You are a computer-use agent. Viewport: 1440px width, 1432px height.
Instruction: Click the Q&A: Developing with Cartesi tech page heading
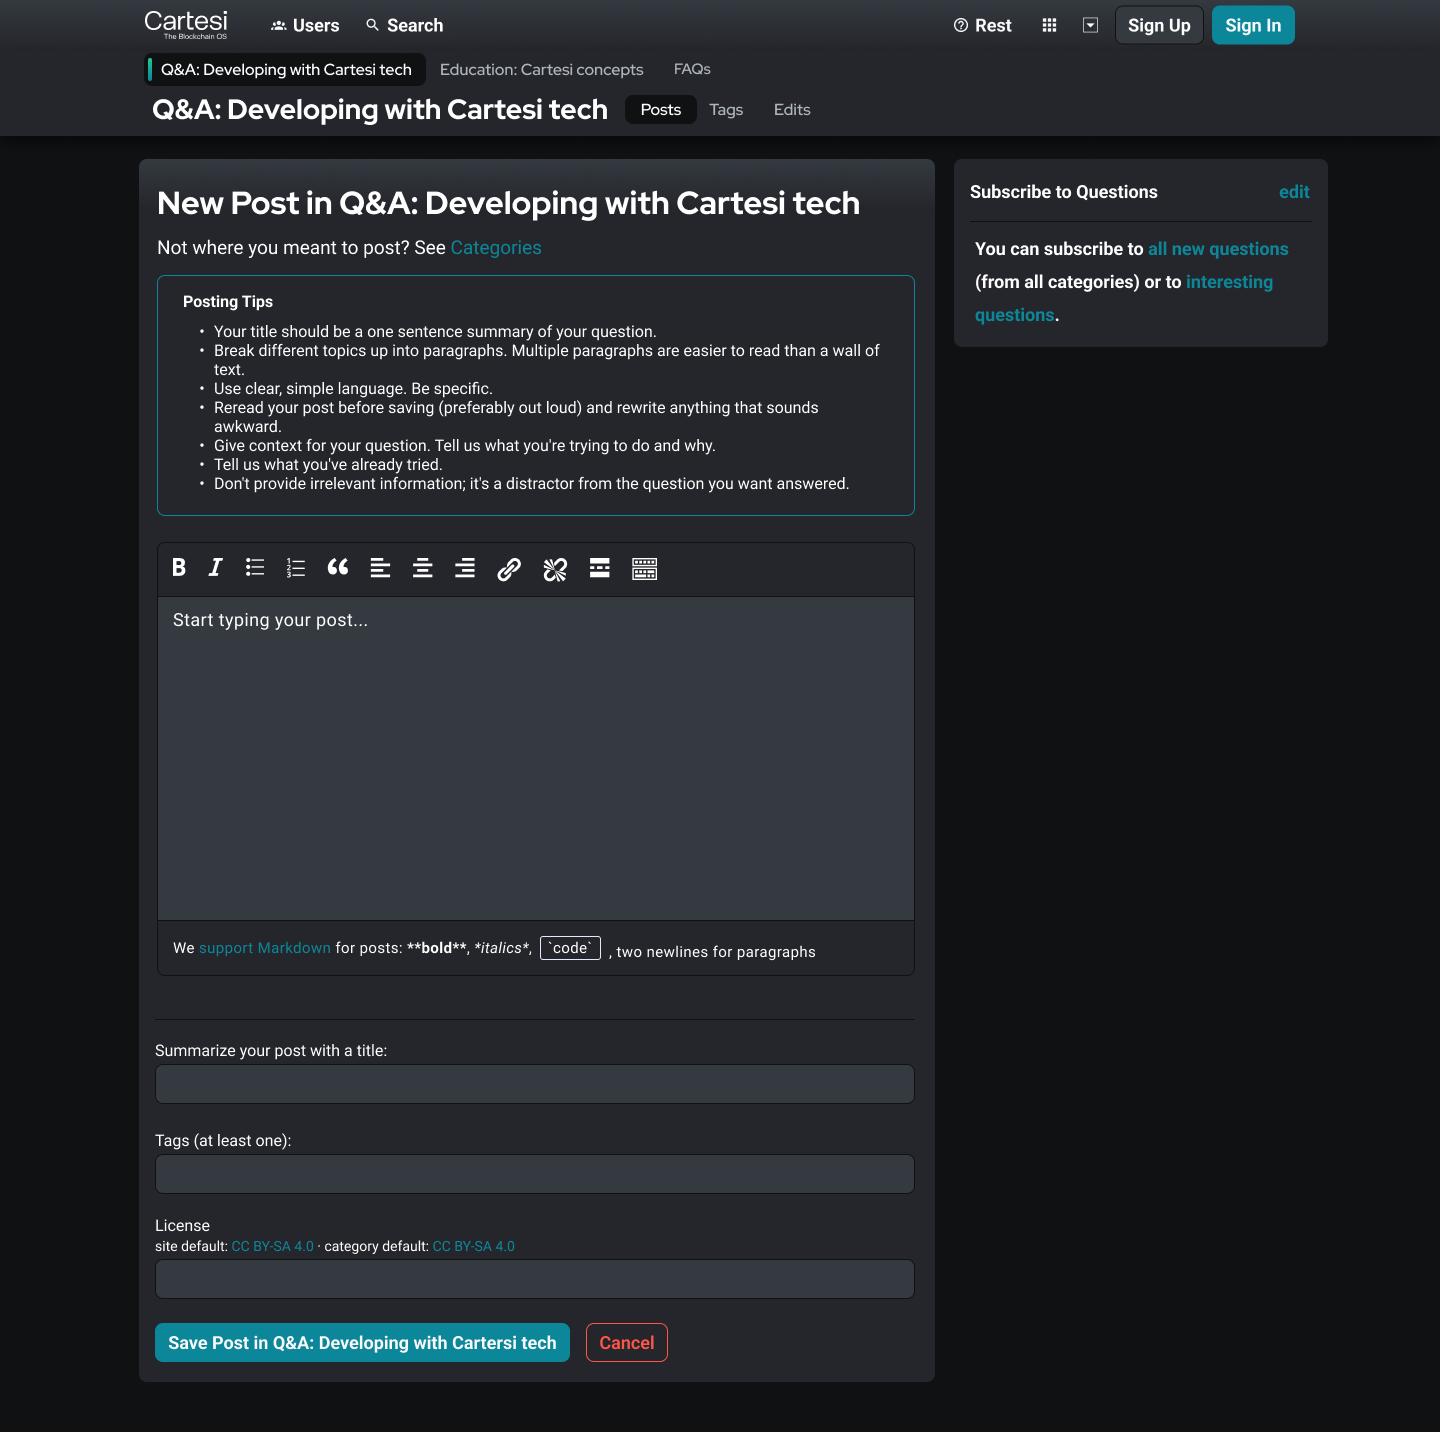tap(380, 110)
